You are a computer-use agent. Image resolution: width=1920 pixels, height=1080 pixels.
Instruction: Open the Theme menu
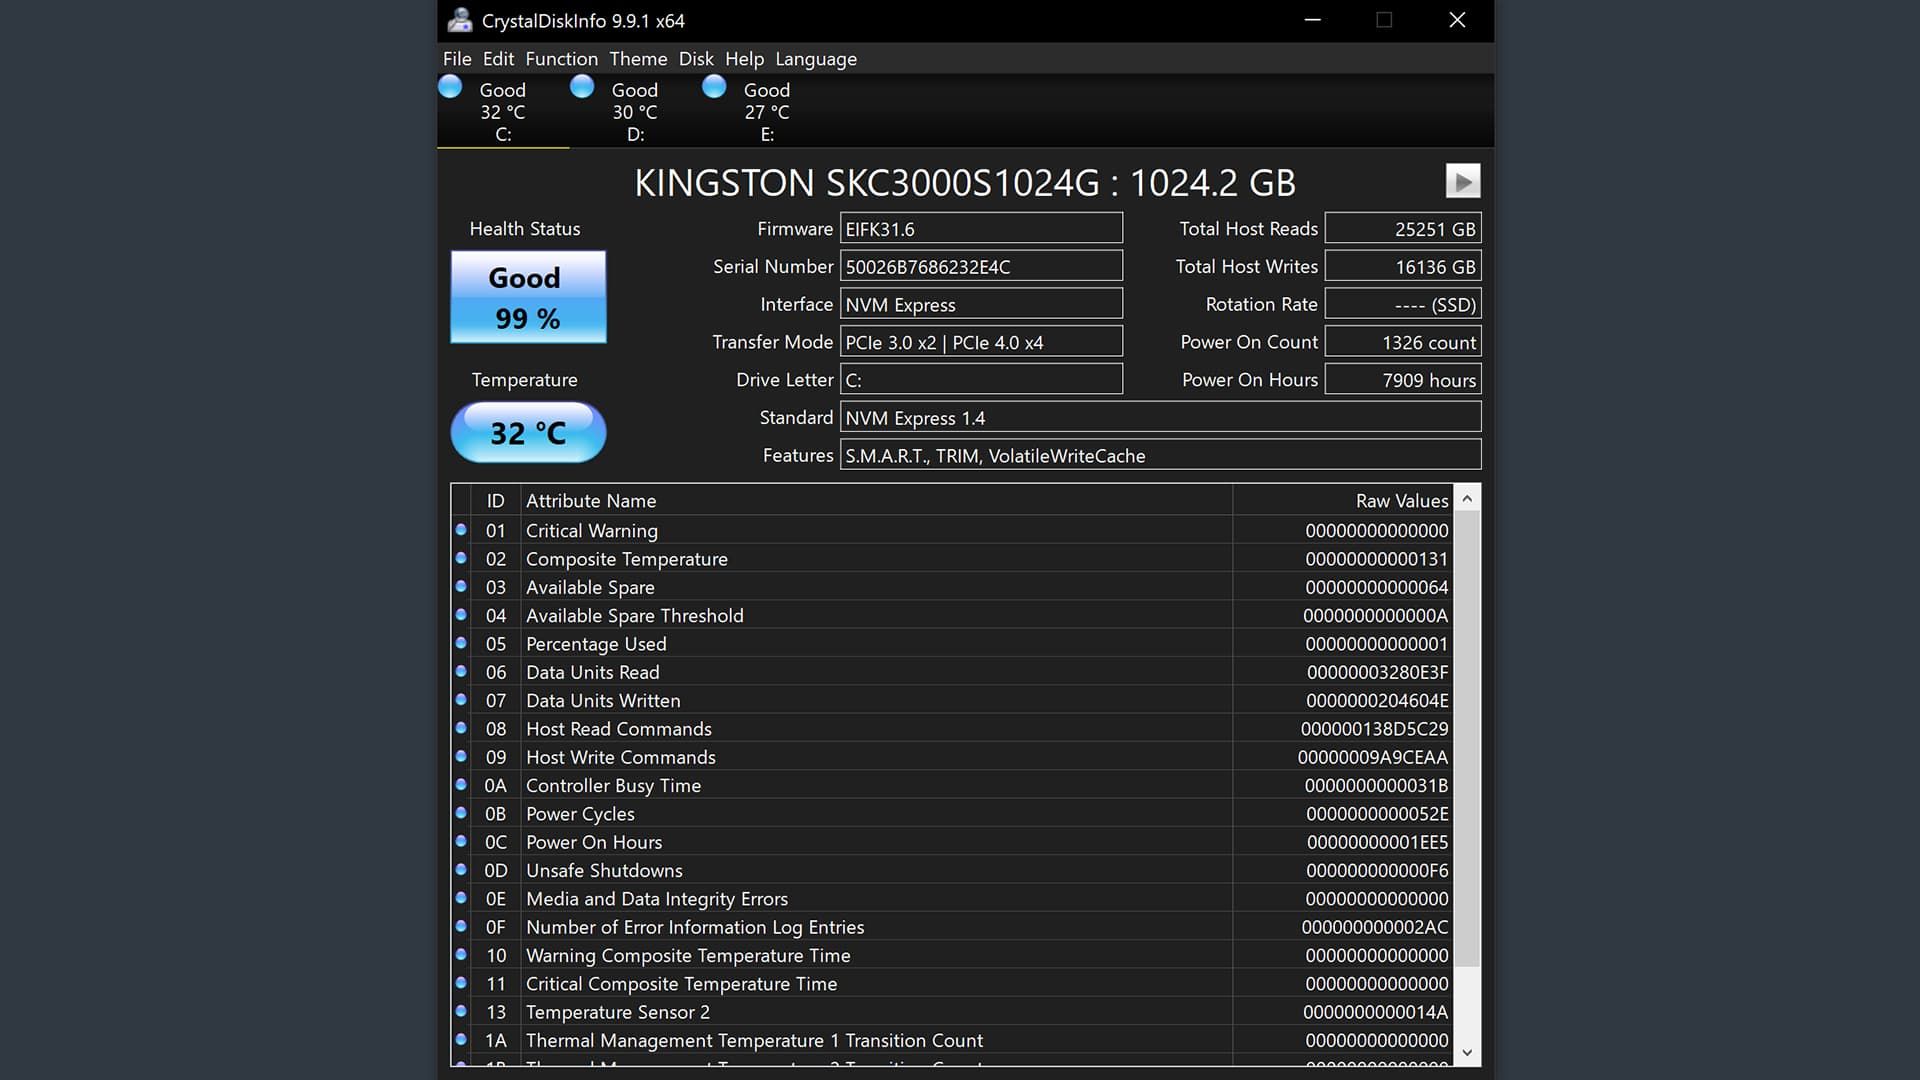click(x=638, y=59)
